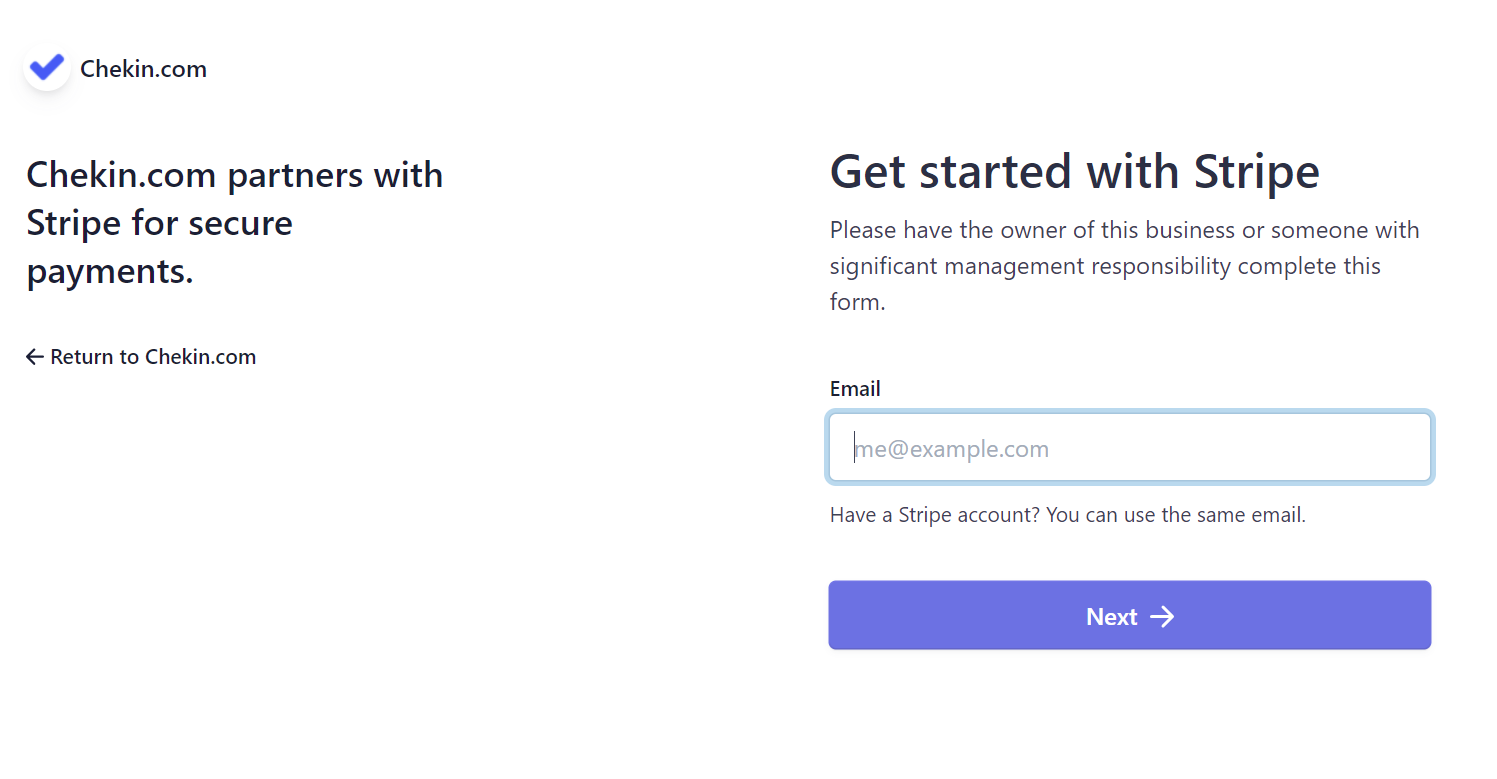This screenshot has height=779, width=1497.
Task: Follow the Return to Chekin.com link
Action: point(141,357)
